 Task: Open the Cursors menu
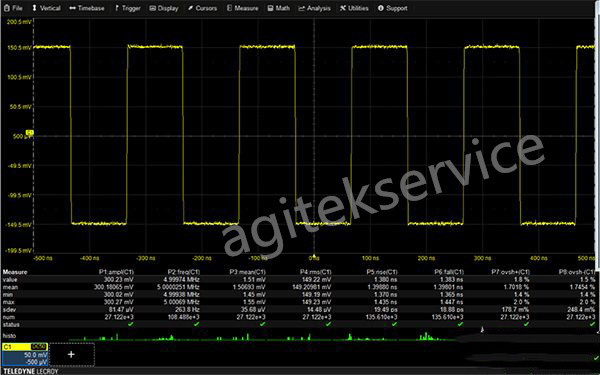[x=202, y=8]
